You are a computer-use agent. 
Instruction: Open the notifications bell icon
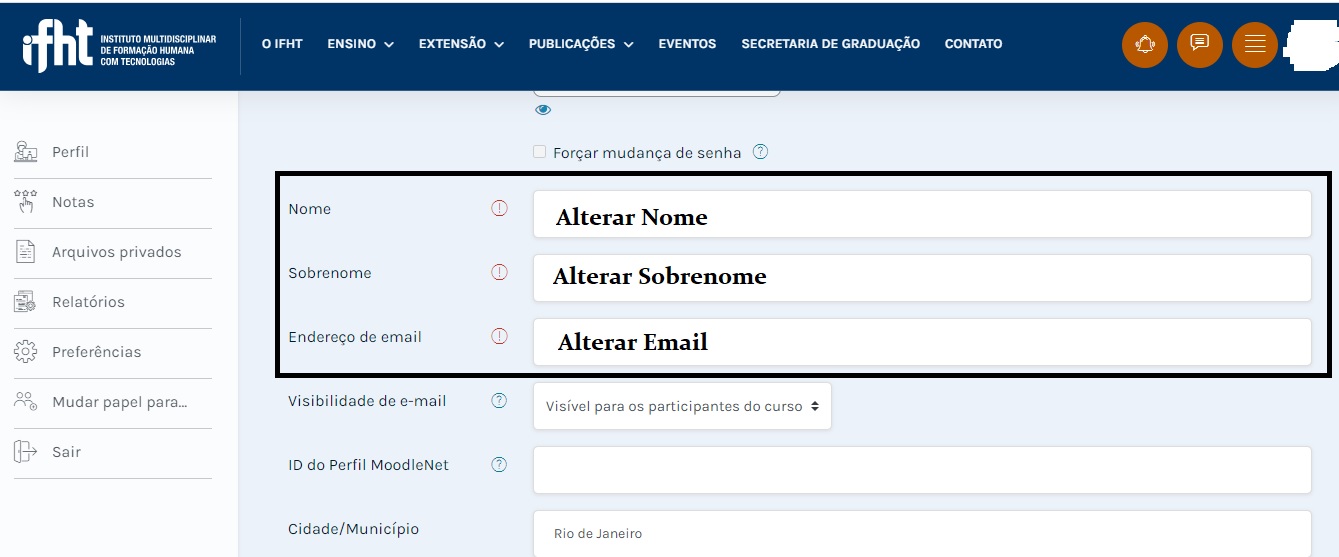(x=1145, y=45)
